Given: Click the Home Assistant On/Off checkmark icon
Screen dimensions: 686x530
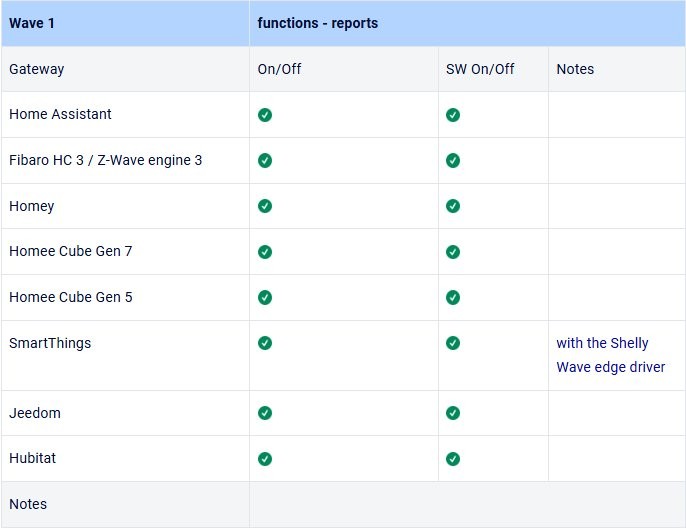Looking at the screenshot, I should 265,115.
